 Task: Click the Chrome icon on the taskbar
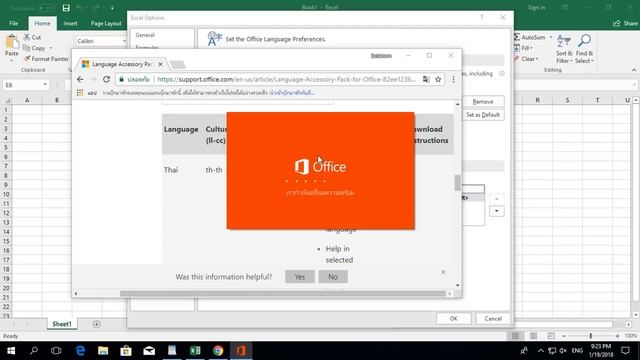coord(218,350)
